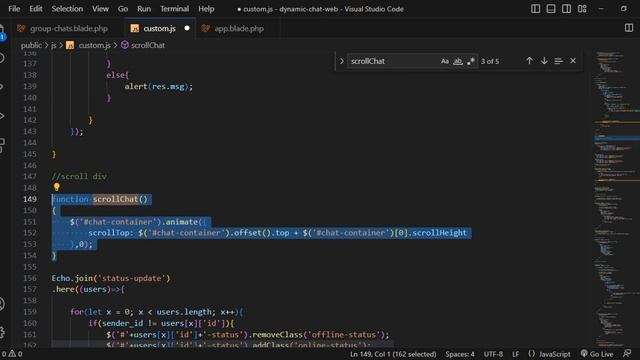Open Manage gear in activity bar
Image resolution: width=640 pixels, height=360 pixels.
pos(2,332)
